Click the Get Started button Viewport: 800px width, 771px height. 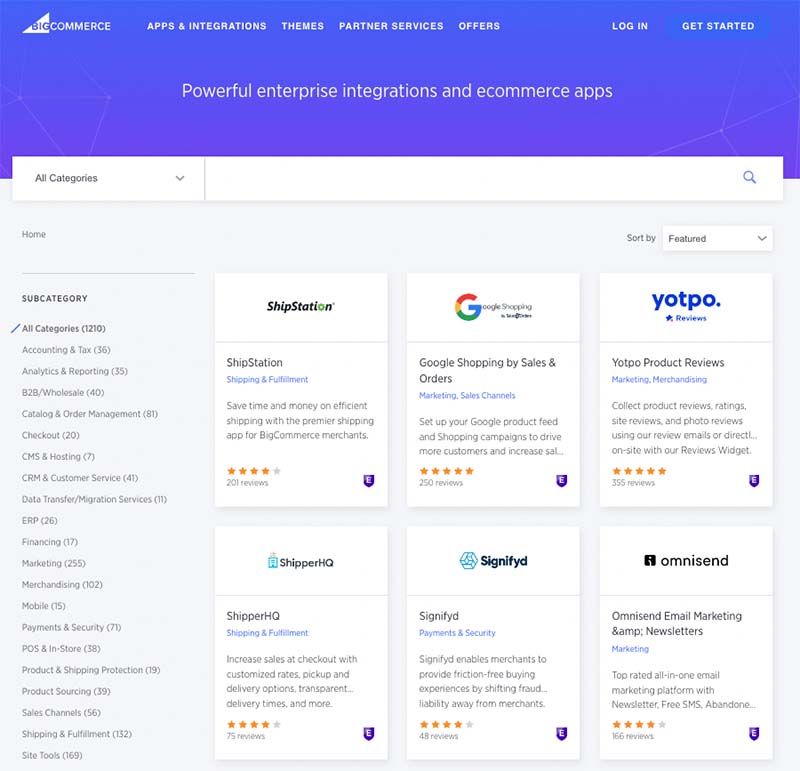(718, 26)
